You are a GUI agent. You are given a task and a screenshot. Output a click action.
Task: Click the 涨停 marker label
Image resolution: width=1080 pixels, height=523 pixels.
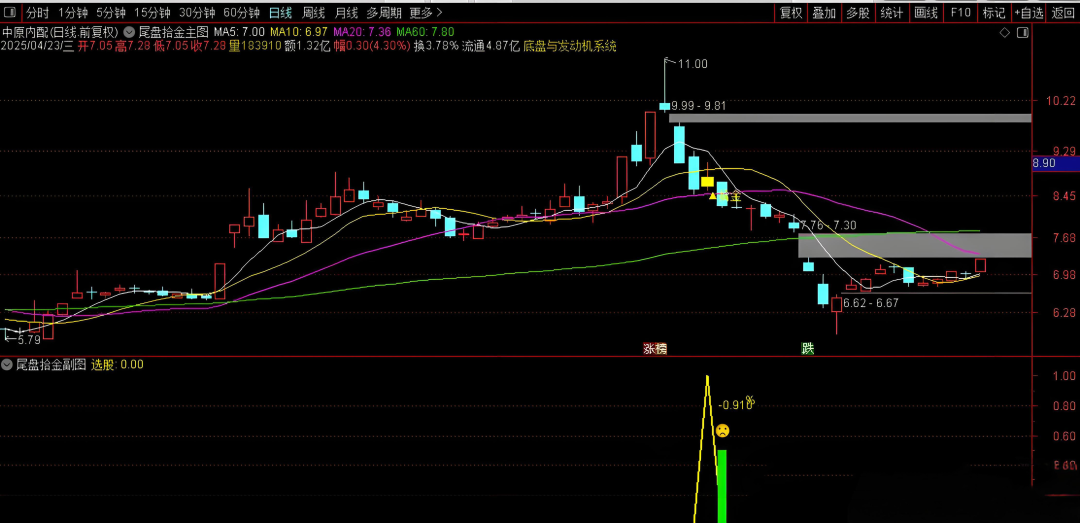click(655, 349)
